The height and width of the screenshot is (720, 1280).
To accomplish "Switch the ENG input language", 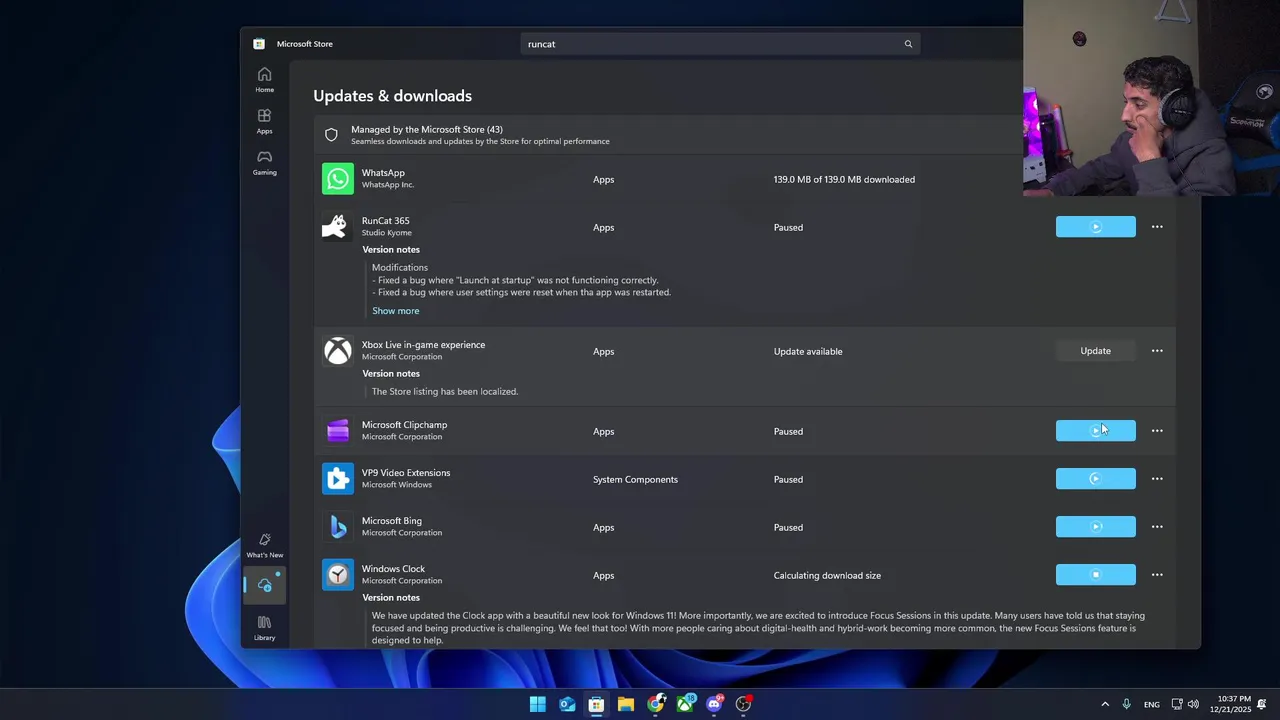I will (1152, 704).
